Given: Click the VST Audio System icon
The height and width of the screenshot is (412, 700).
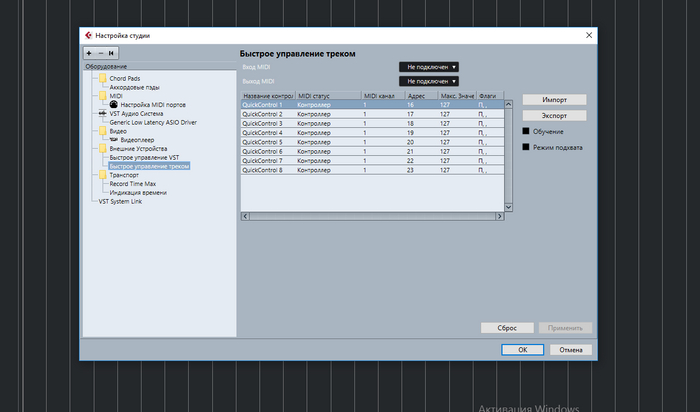Looking at the screenshot, I should click(102, 113).
